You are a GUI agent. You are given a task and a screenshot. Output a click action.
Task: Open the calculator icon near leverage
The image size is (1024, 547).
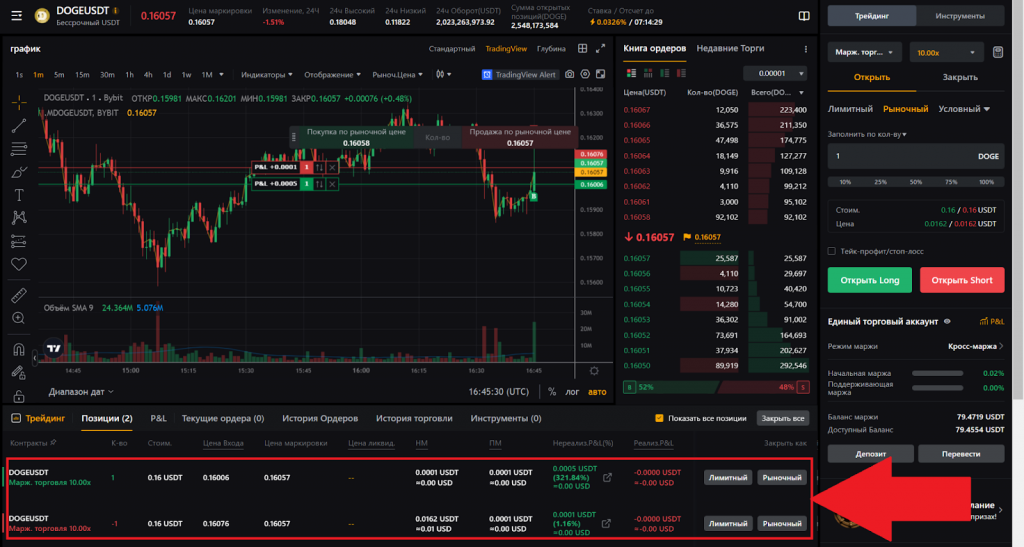point(997,52)
